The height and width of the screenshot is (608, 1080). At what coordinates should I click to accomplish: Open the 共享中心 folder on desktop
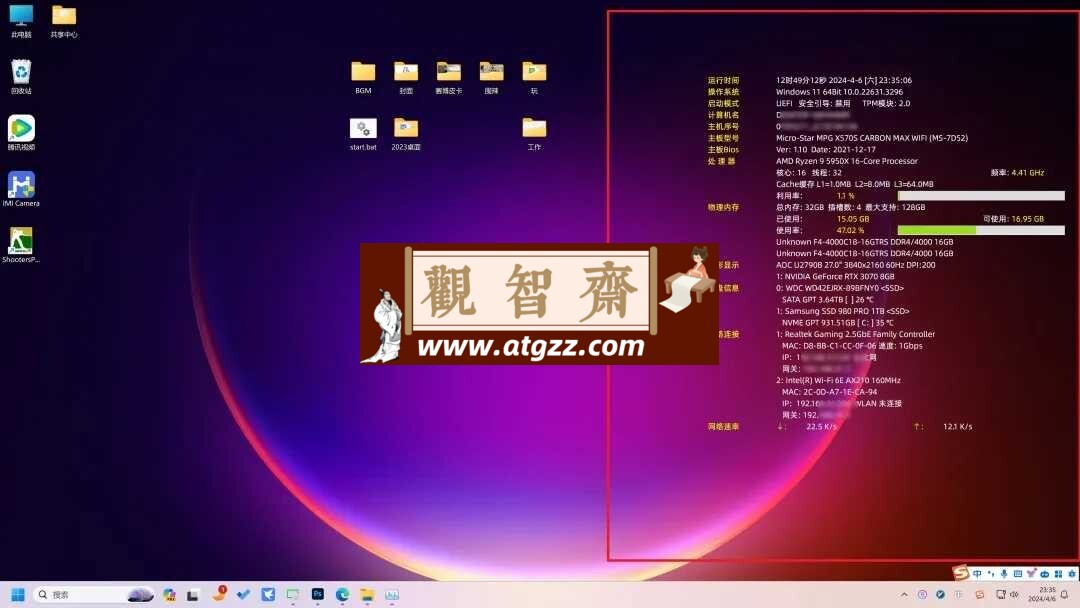tap(64, 21)
